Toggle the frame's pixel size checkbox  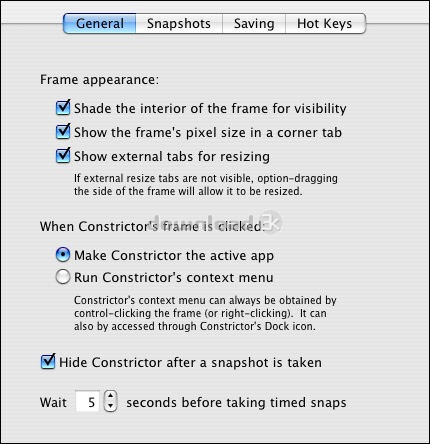[63, 131]
